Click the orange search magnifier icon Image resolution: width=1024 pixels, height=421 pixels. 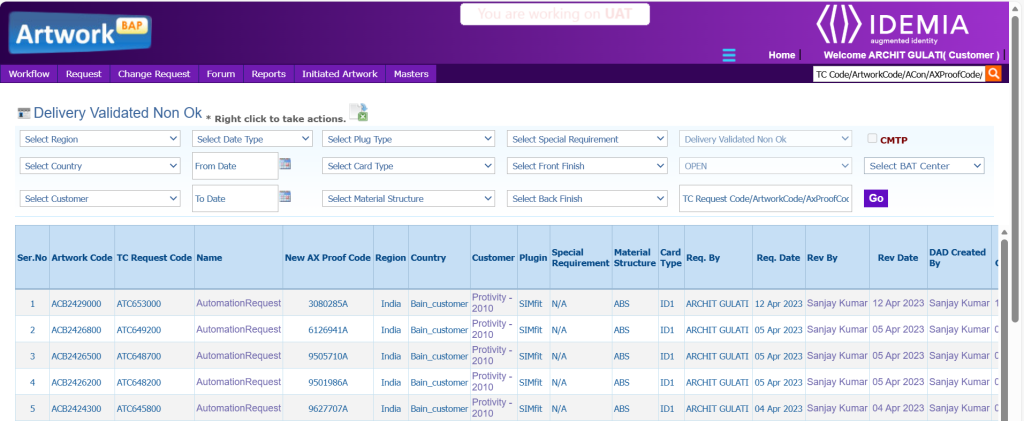click(993, 74)
